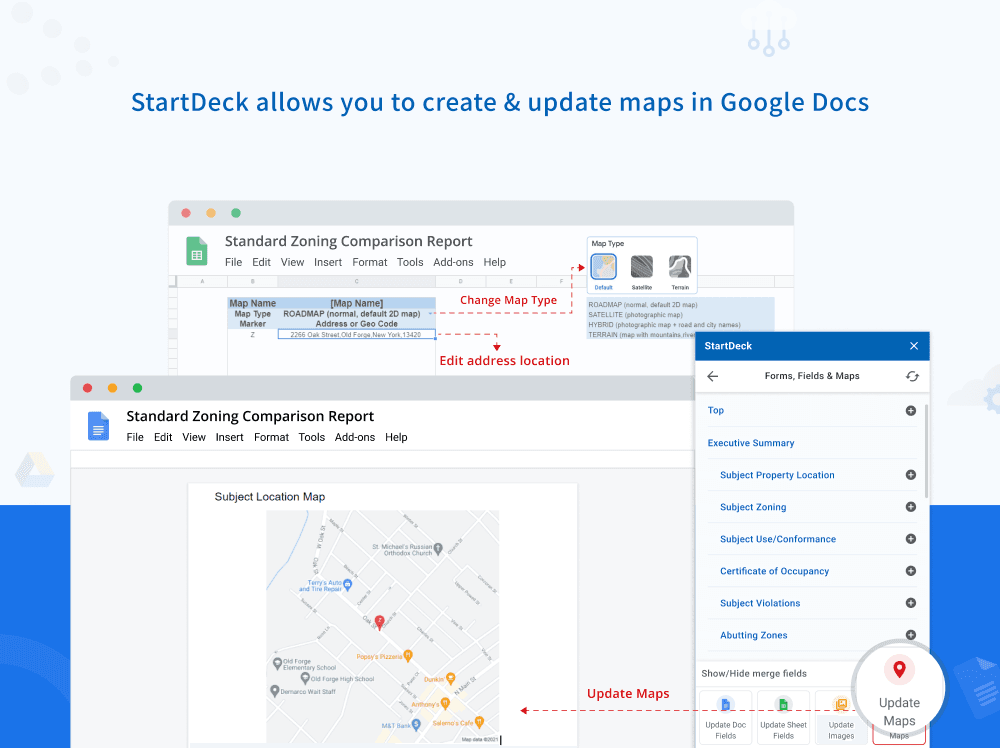Open View menu in the Docs window
This screenshot has height=748, width=1000.
(194, 437)
